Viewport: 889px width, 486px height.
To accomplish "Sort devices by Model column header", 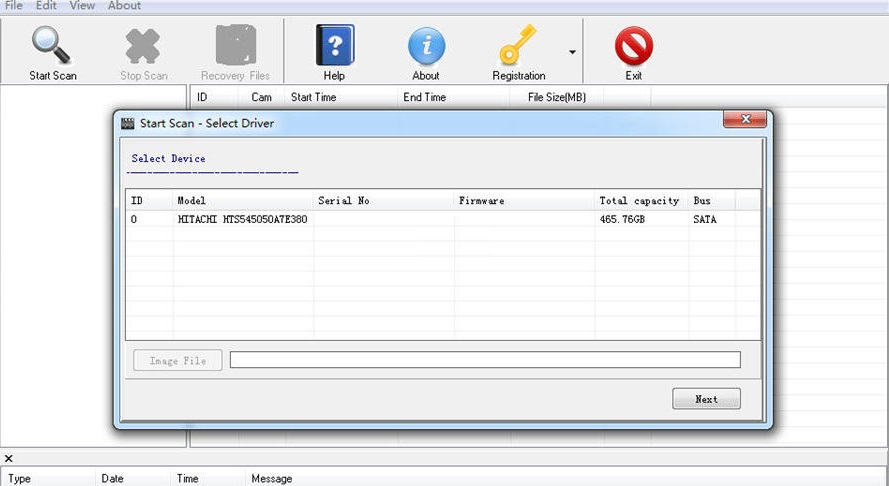I will tap(243, 200).
